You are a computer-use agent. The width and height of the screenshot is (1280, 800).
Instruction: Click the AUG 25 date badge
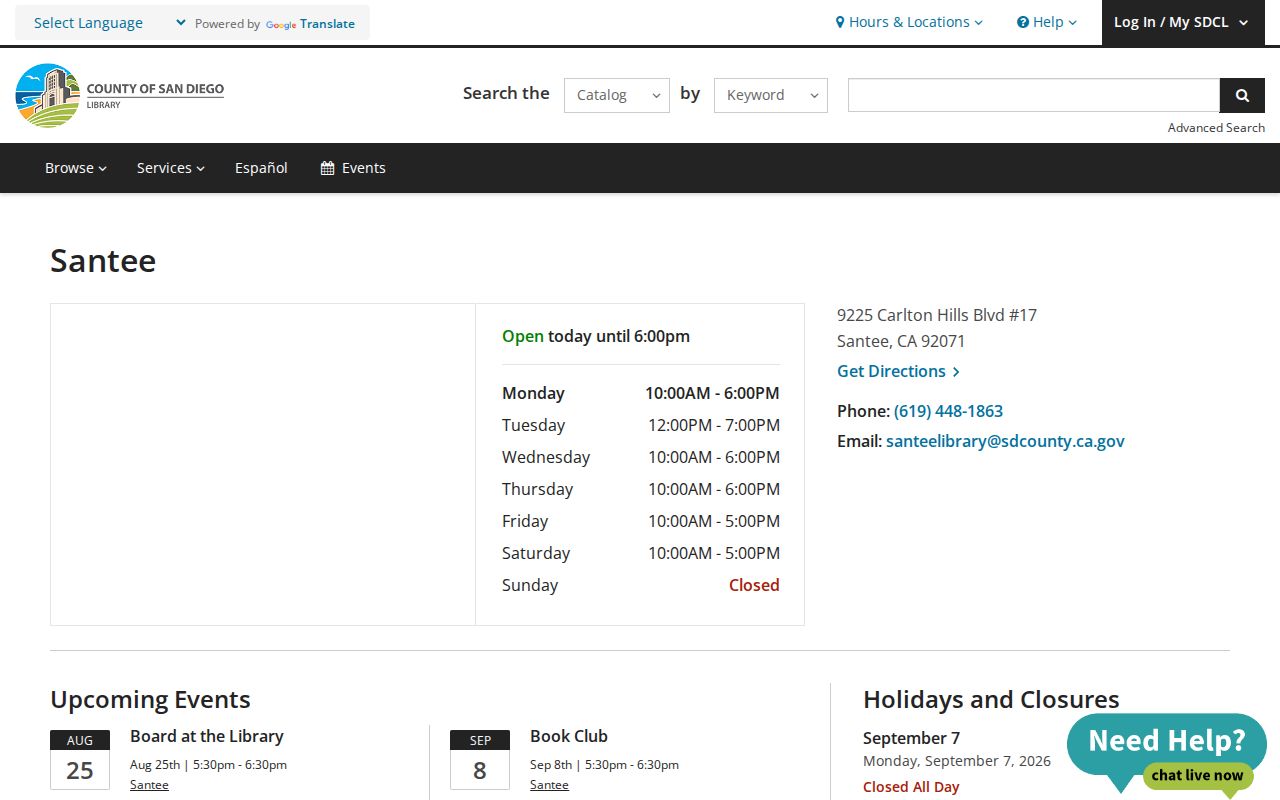click(80, 760)
